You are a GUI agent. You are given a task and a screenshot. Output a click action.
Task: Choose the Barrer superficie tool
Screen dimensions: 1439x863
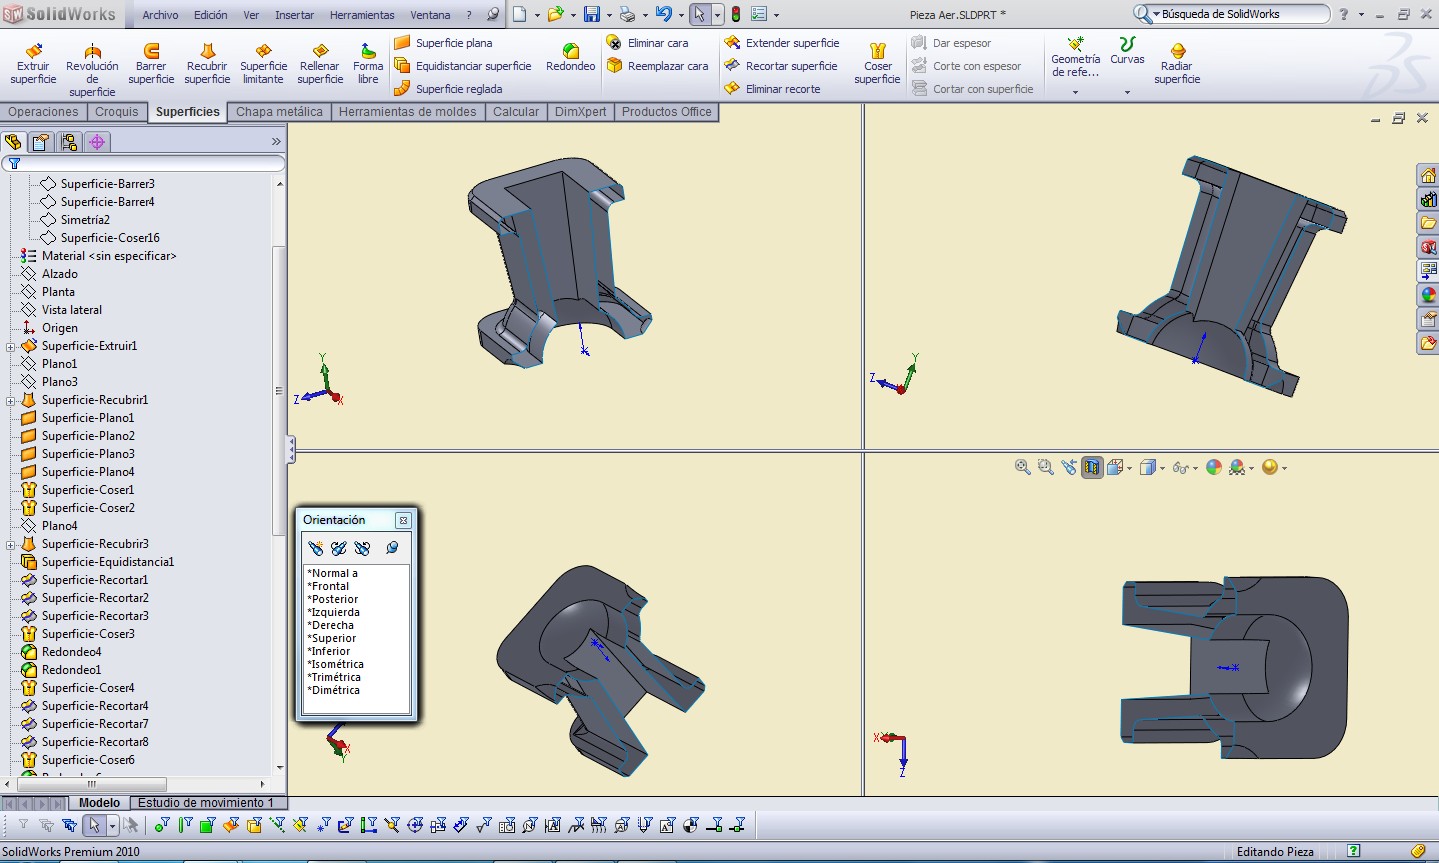151,64
